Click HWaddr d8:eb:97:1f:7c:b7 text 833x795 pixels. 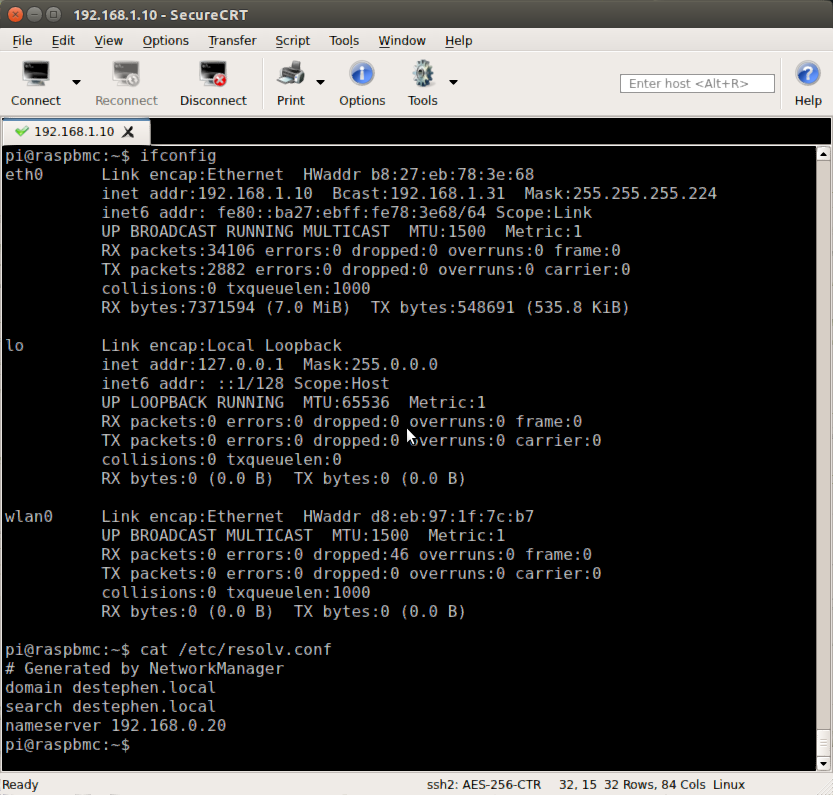[418, 517]
